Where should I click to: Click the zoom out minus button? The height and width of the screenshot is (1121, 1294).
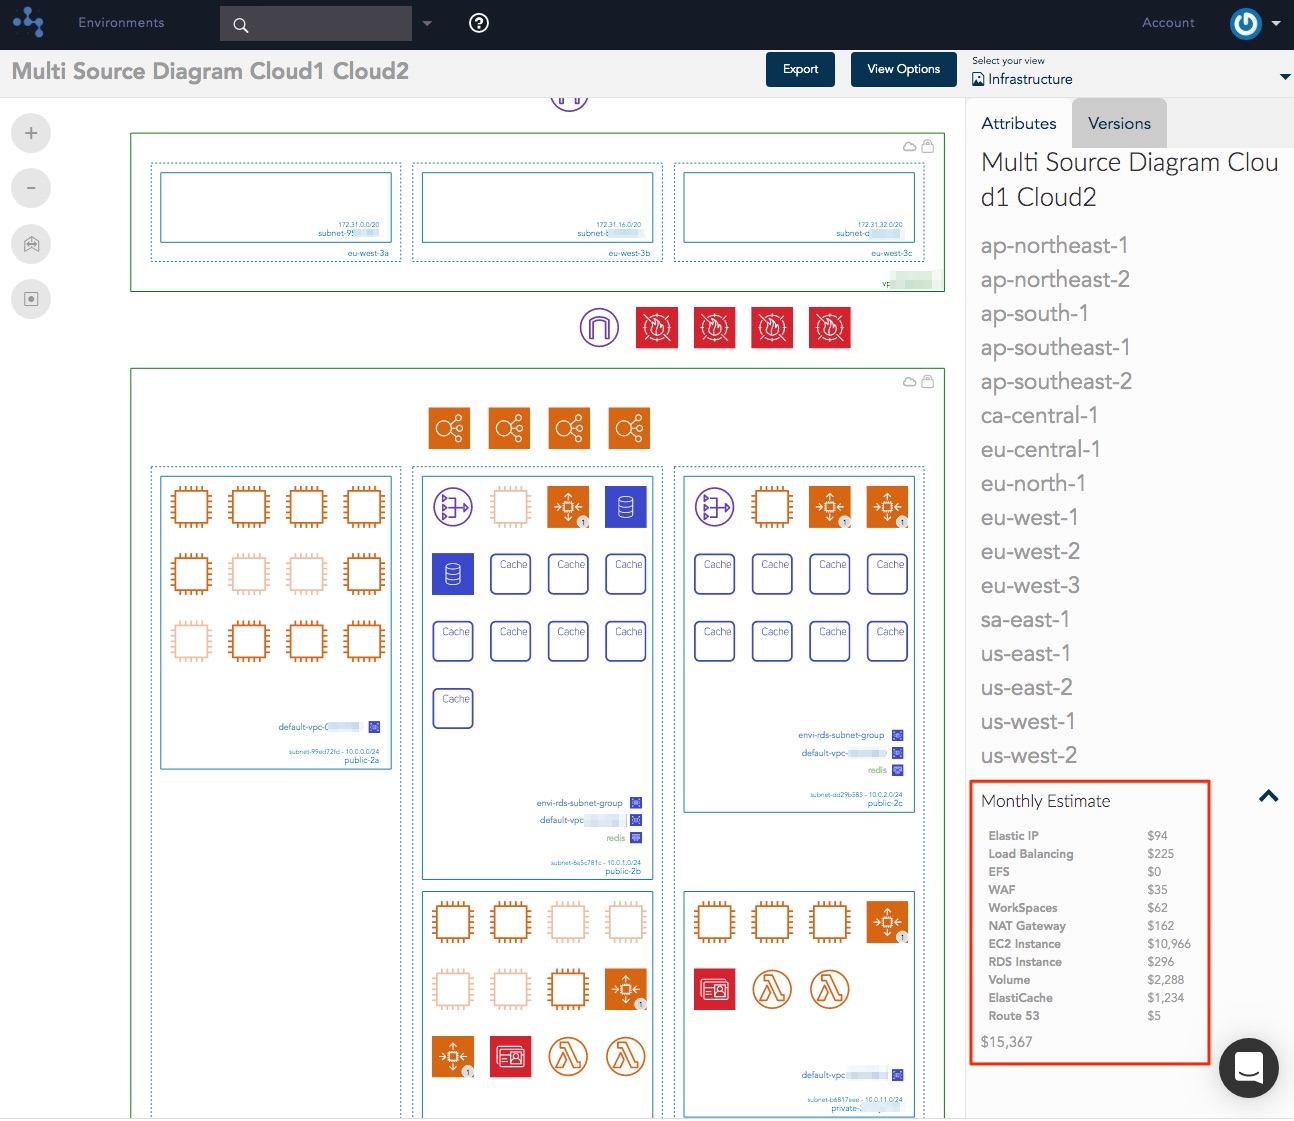point(31,188)
